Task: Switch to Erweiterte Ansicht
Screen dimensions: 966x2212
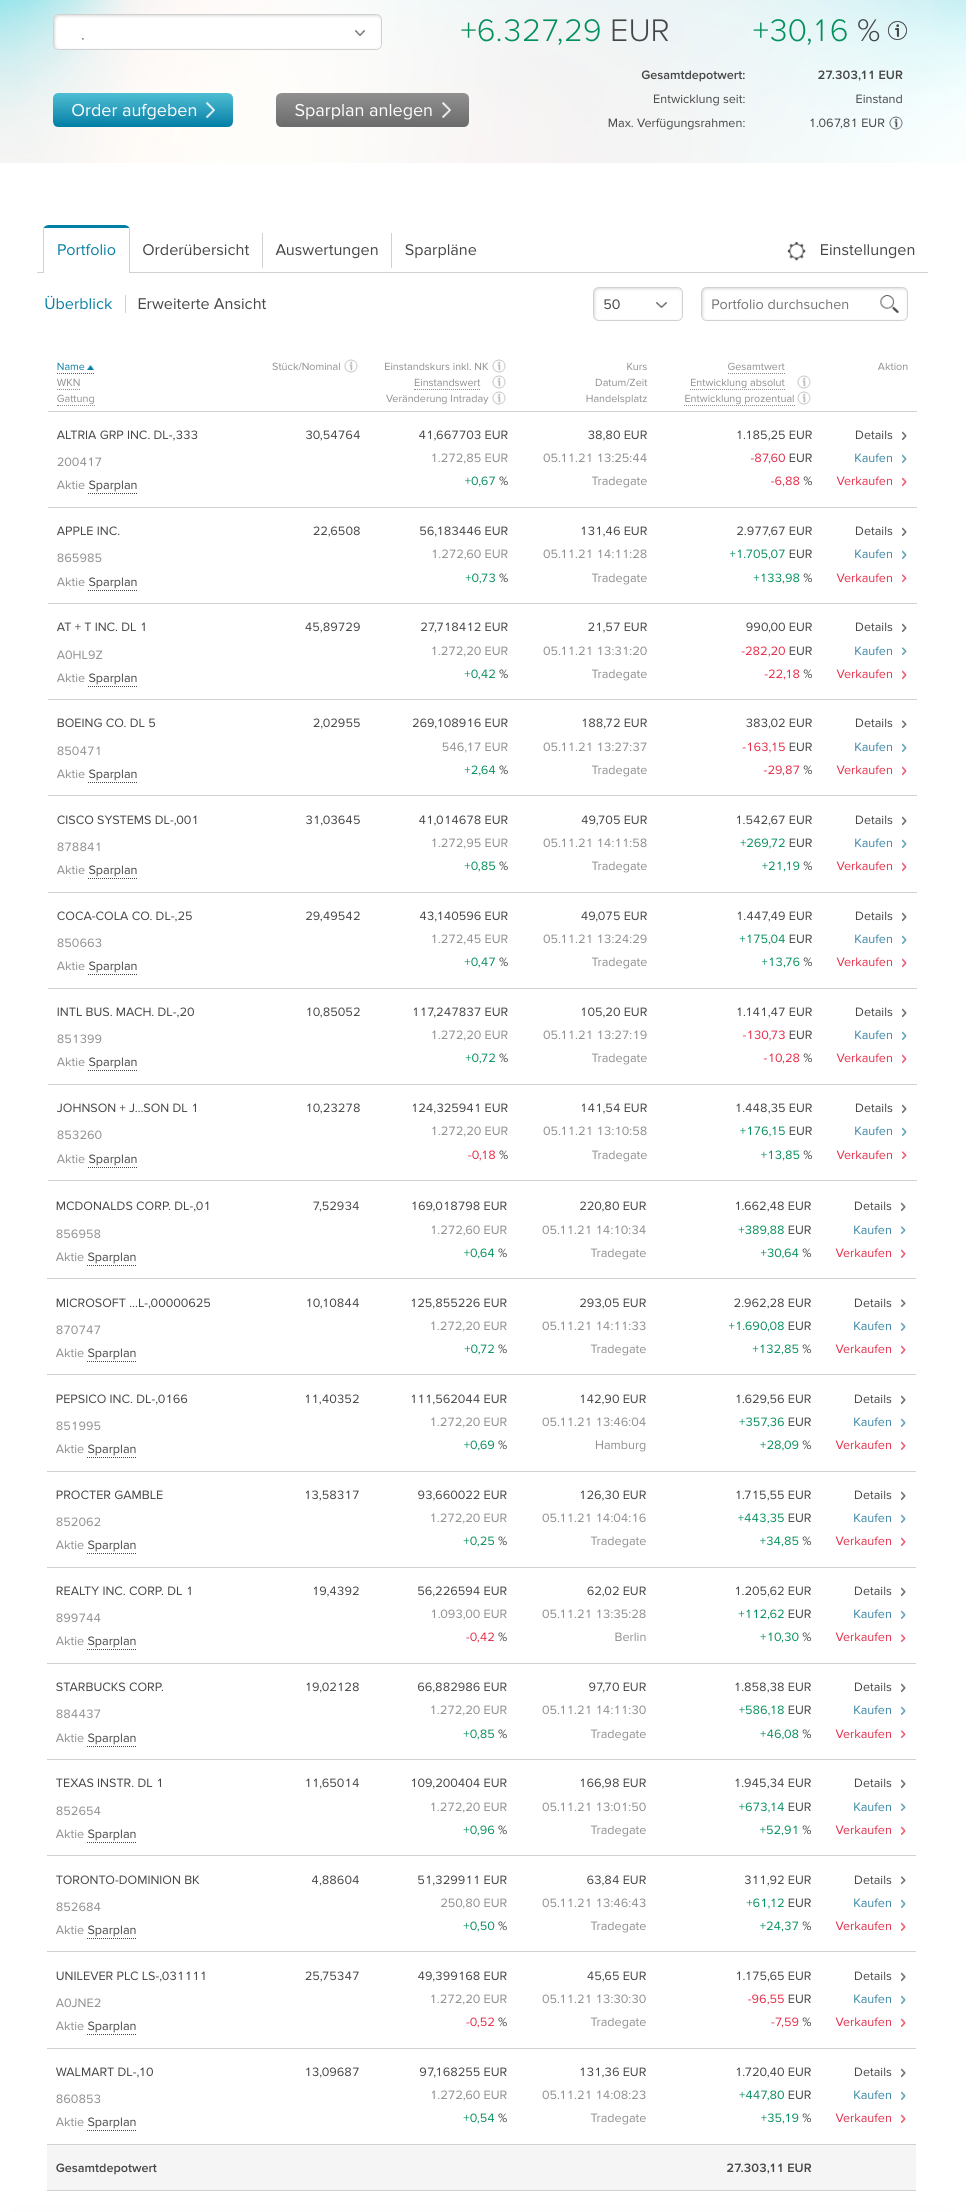Action: click(202, 304)
